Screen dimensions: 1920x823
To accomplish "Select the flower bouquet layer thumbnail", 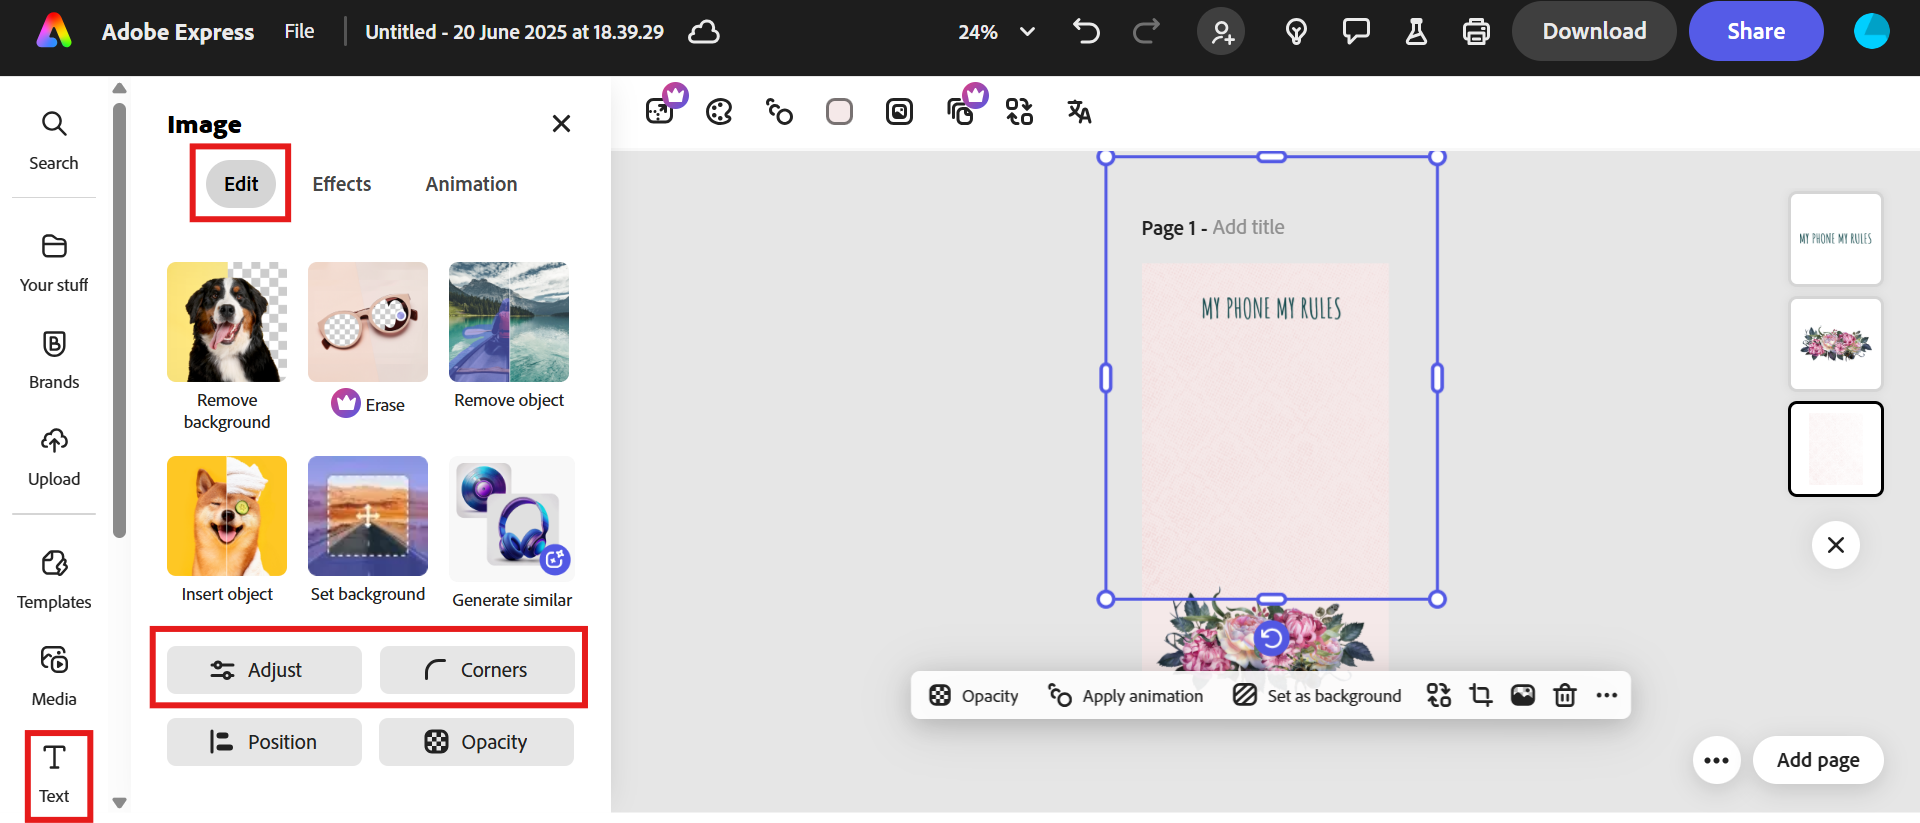I will coord(1835,344).
